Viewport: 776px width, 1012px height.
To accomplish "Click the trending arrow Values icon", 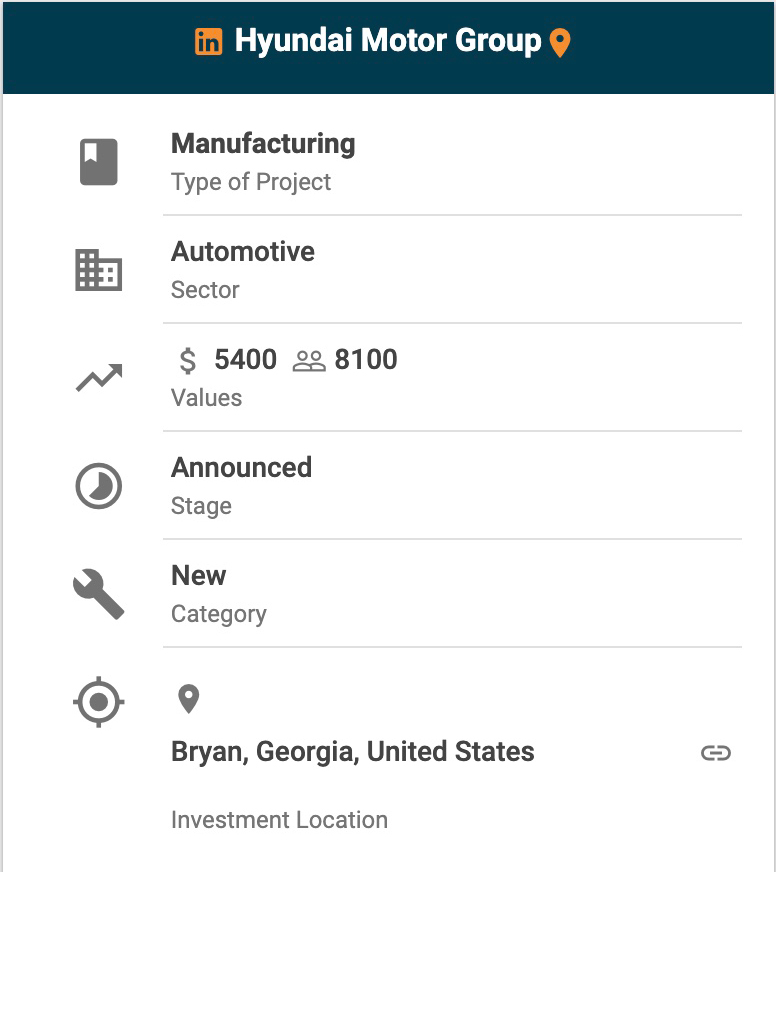I will click(99, 378).
